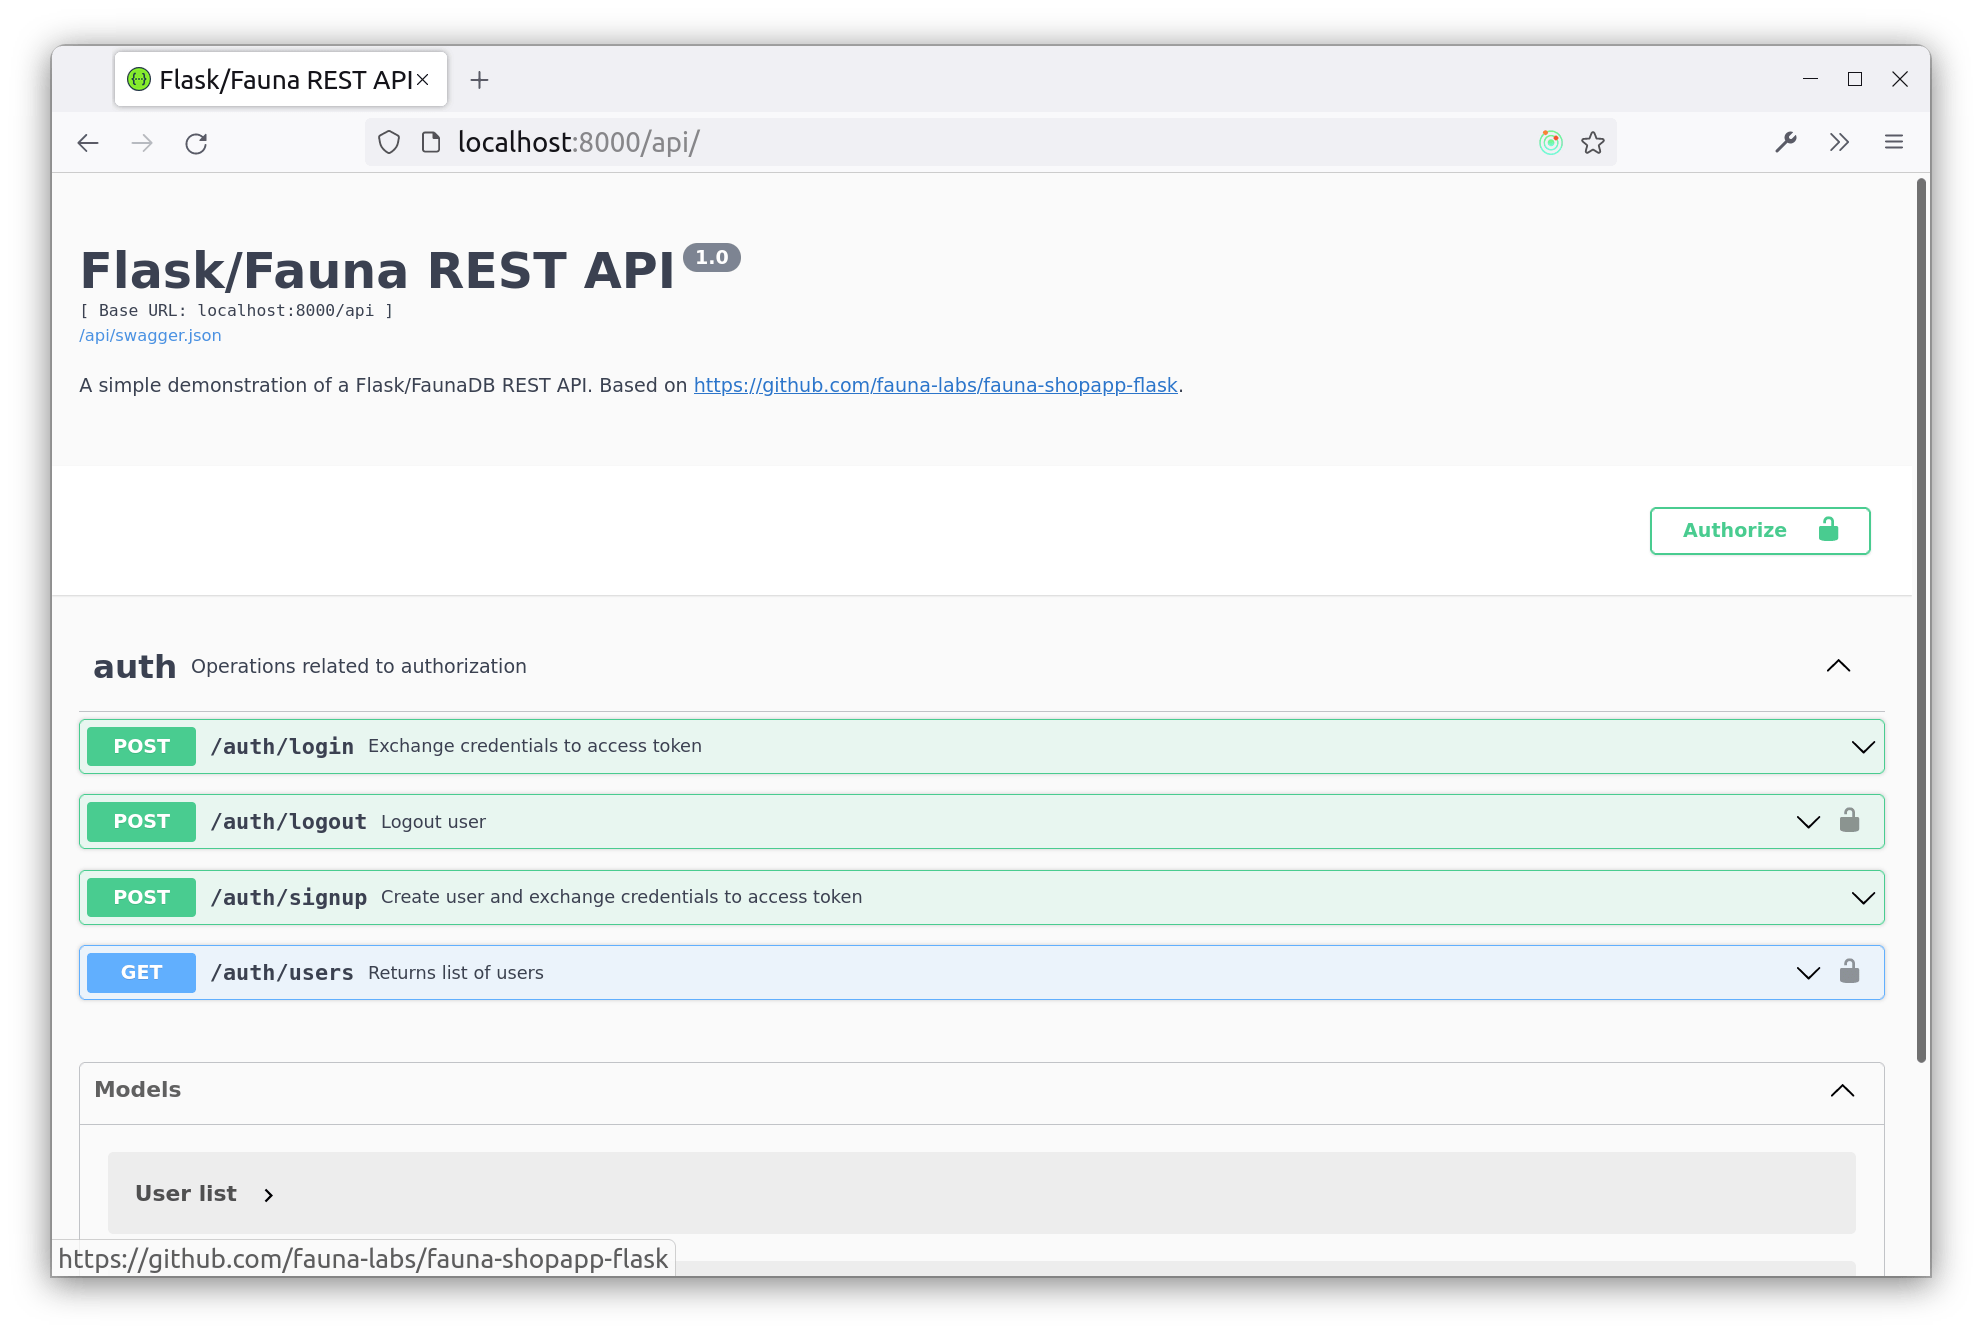Image resolution: width=1982 pixels, height=1334 pixels.
Task: Bookmark this page using the star icon
Action: pos(1591,142)
